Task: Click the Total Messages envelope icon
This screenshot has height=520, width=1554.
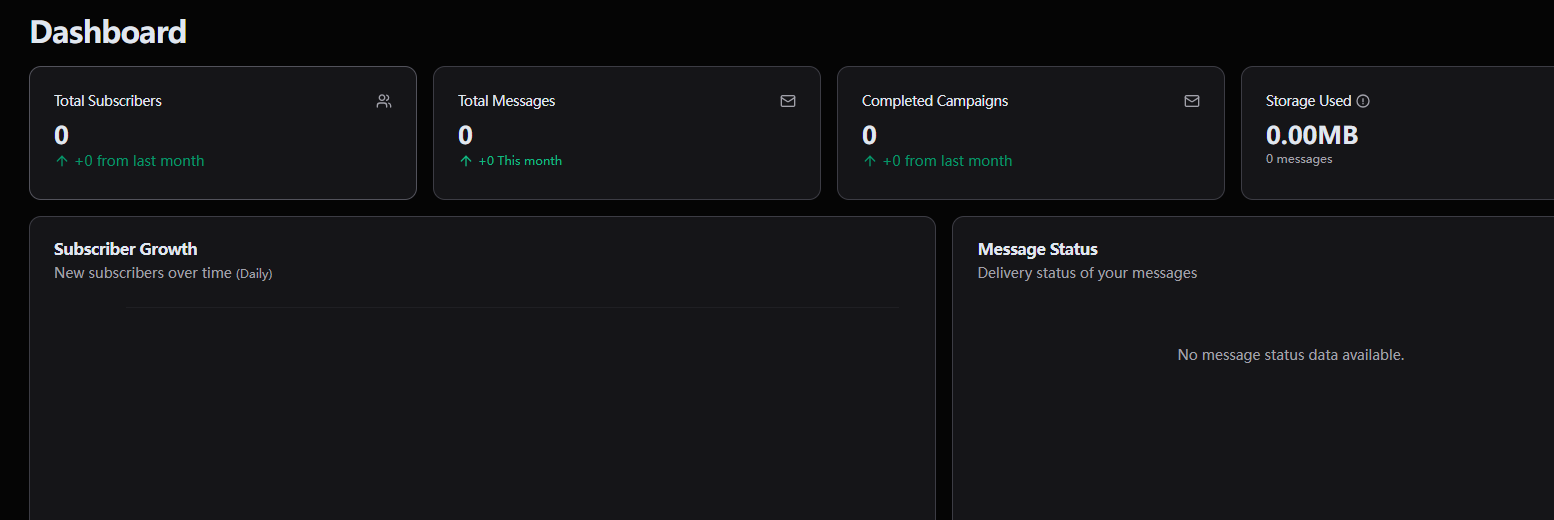Action: point(788,101)
